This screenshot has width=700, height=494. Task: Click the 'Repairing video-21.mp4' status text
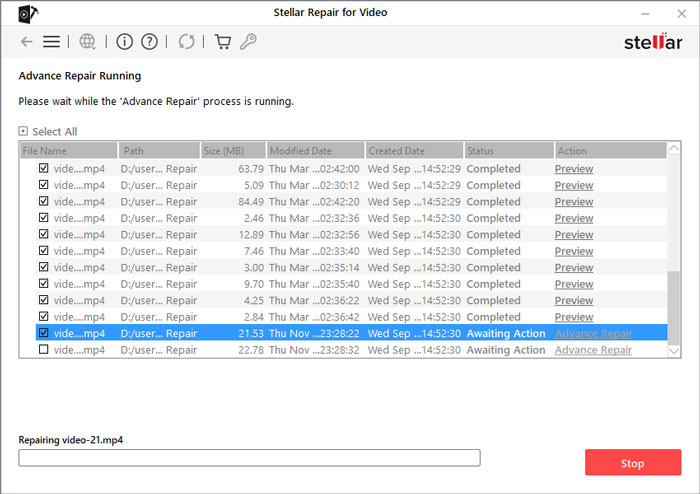(71, 440)
